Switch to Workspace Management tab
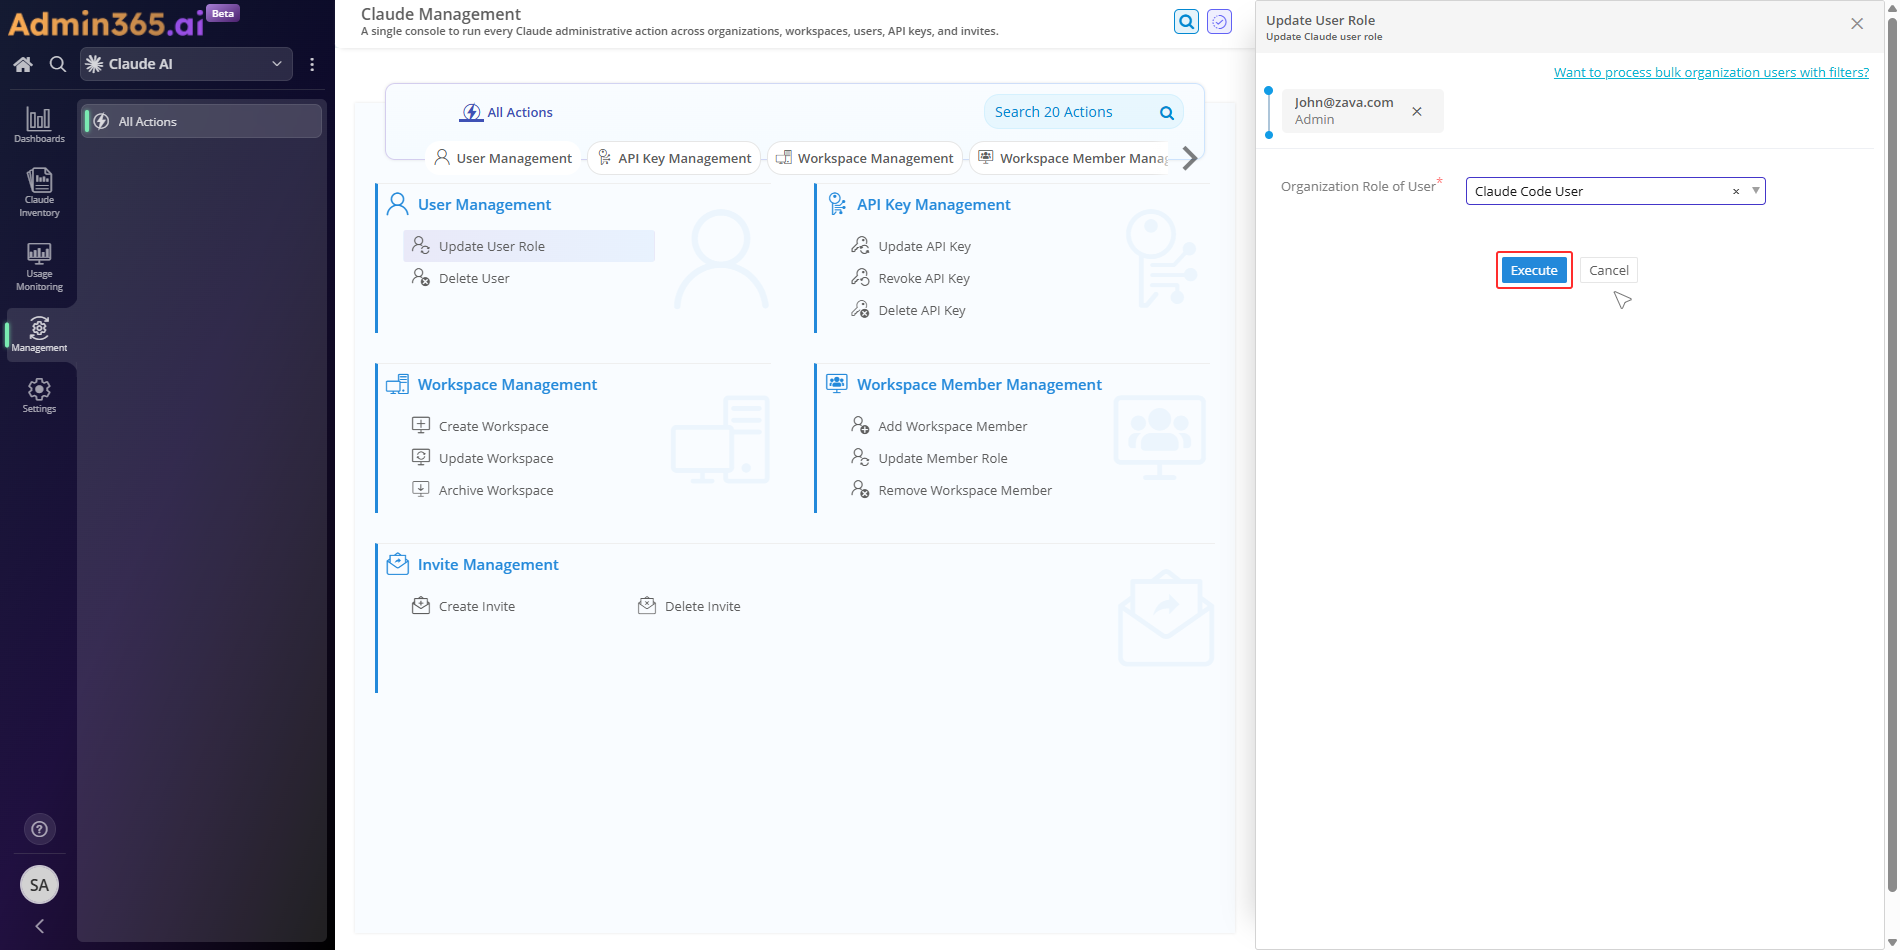The height and width of the screenshot is (950, 1900). tap(865, 158)
